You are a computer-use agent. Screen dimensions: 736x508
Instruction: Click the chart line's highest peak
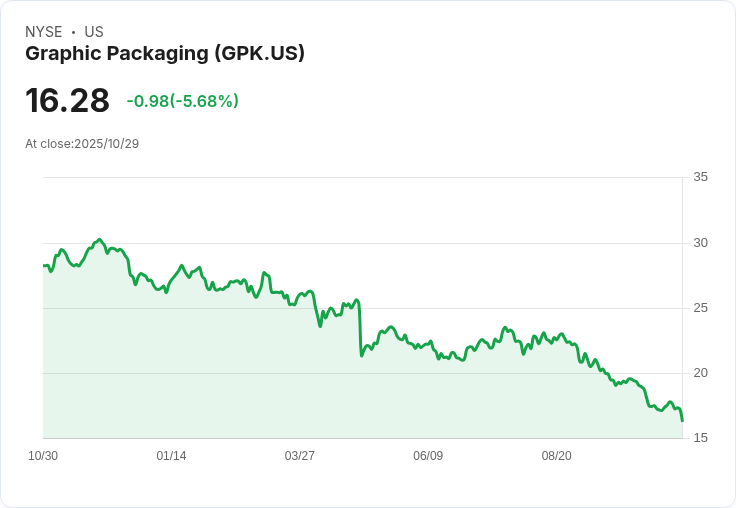(x=99, y=240)
